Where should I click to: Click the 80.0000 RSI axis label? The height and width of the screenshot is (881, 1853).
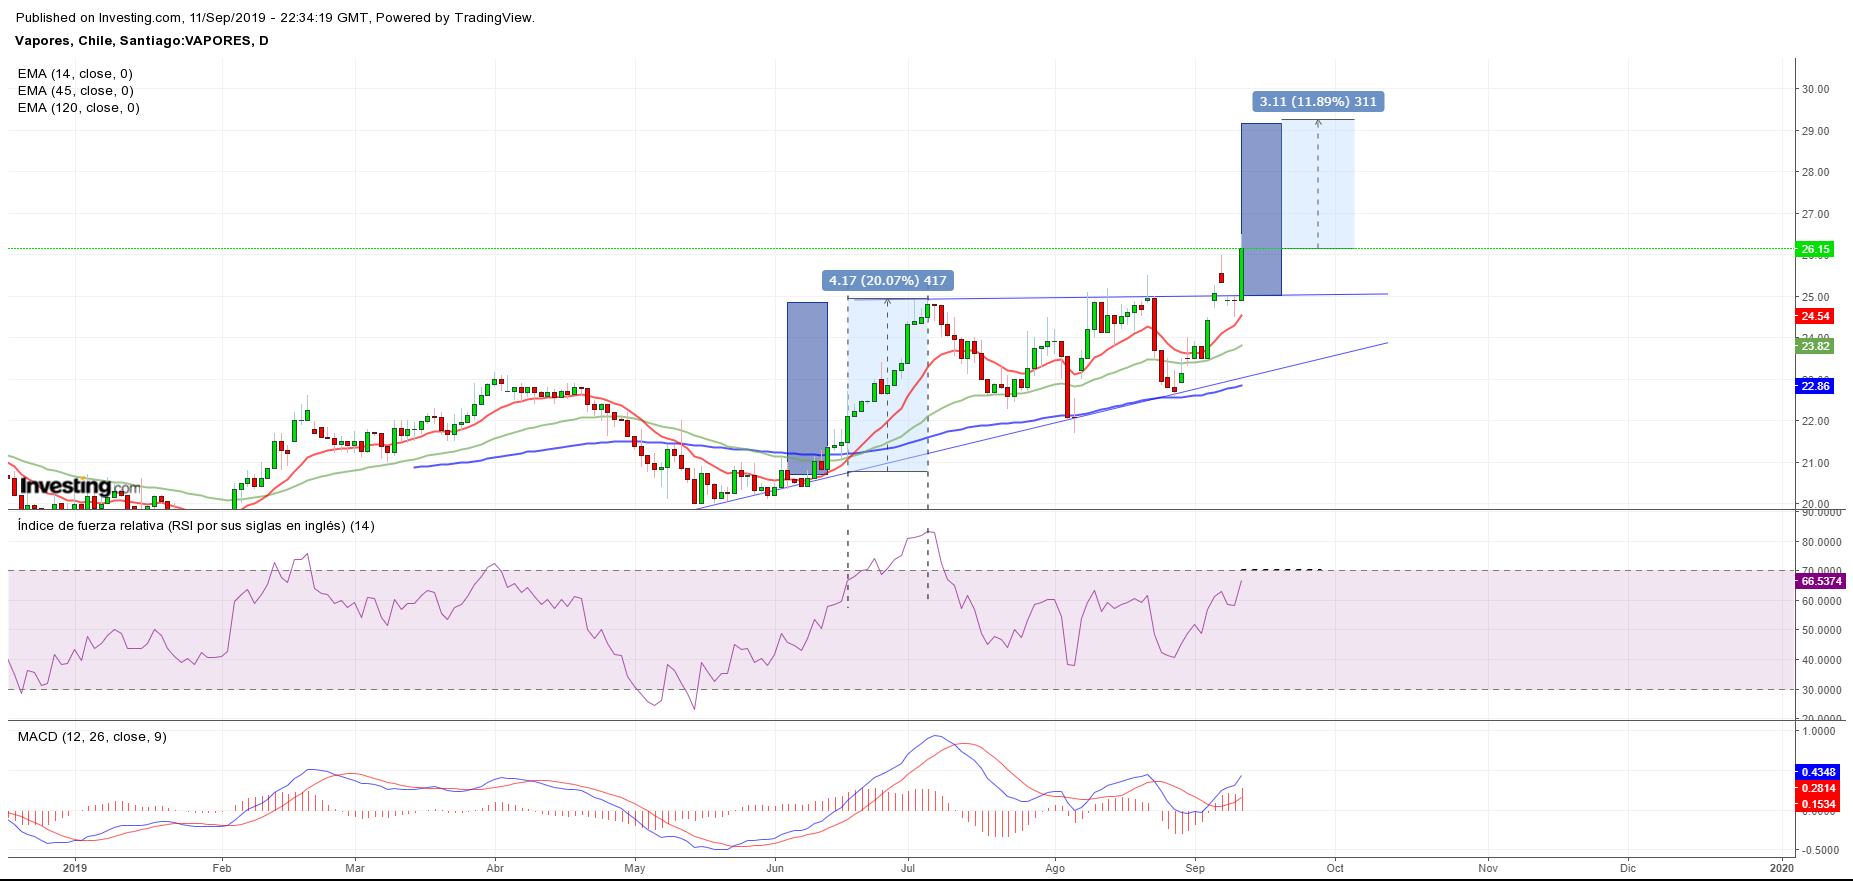pyautogui.click(x=1821, y=542)
